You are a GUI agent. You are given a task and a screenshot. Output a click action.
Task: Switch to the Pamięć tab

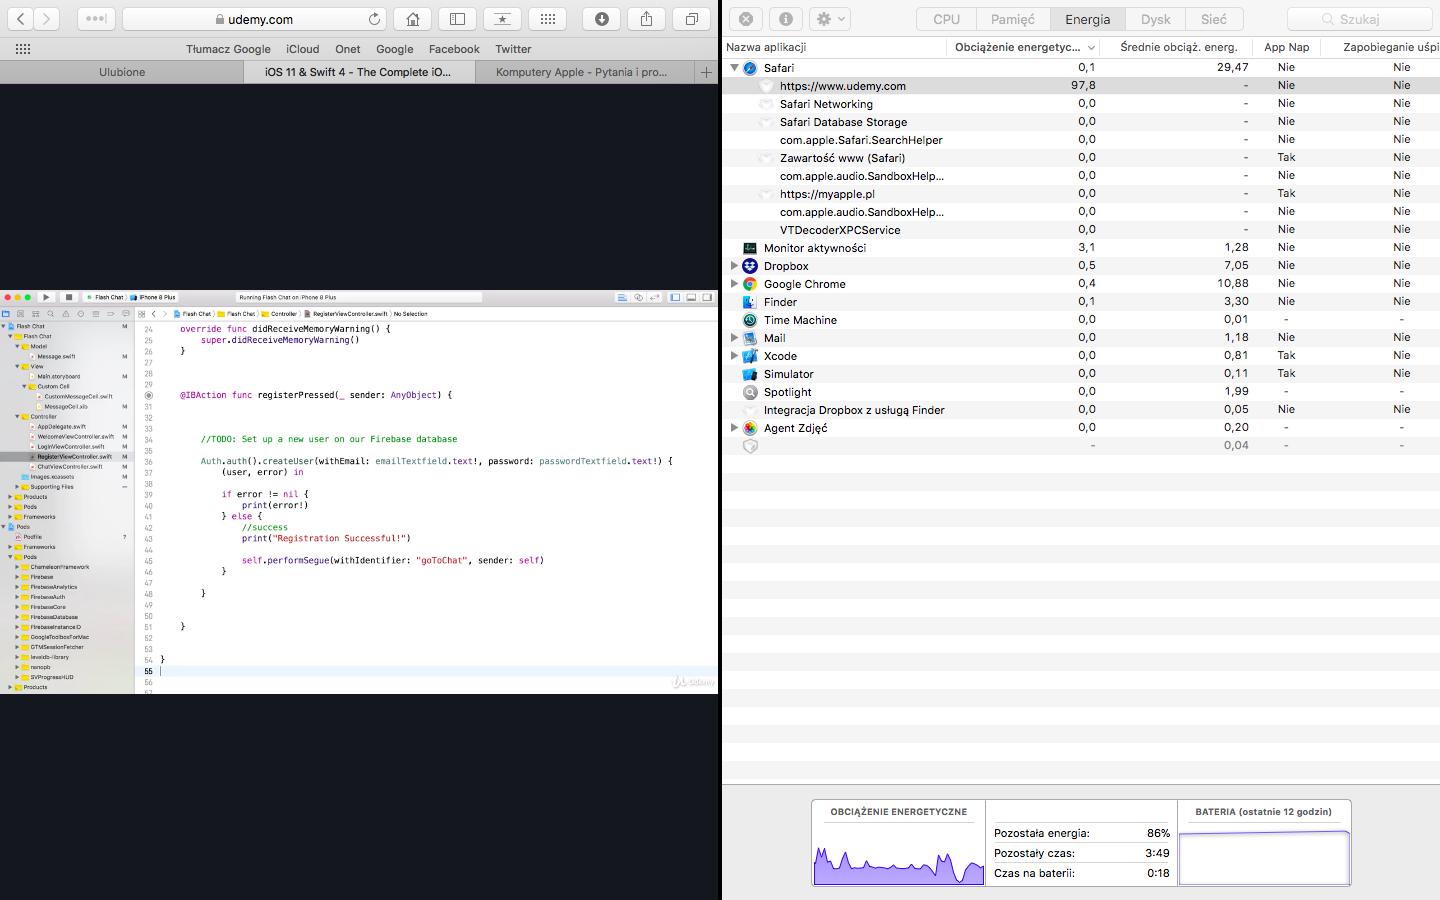1012,19
